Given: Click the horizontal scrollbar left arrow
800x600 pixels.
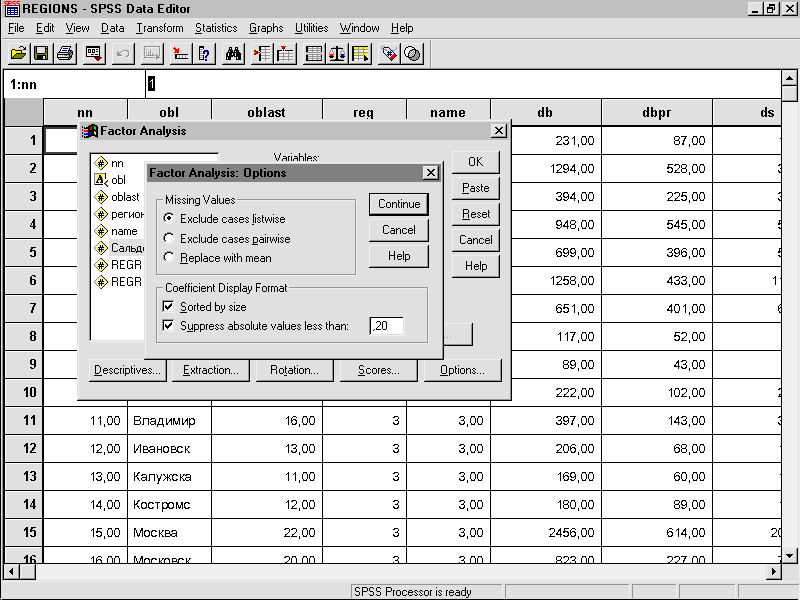Looking at the screenshot, I should coord(11,571).
